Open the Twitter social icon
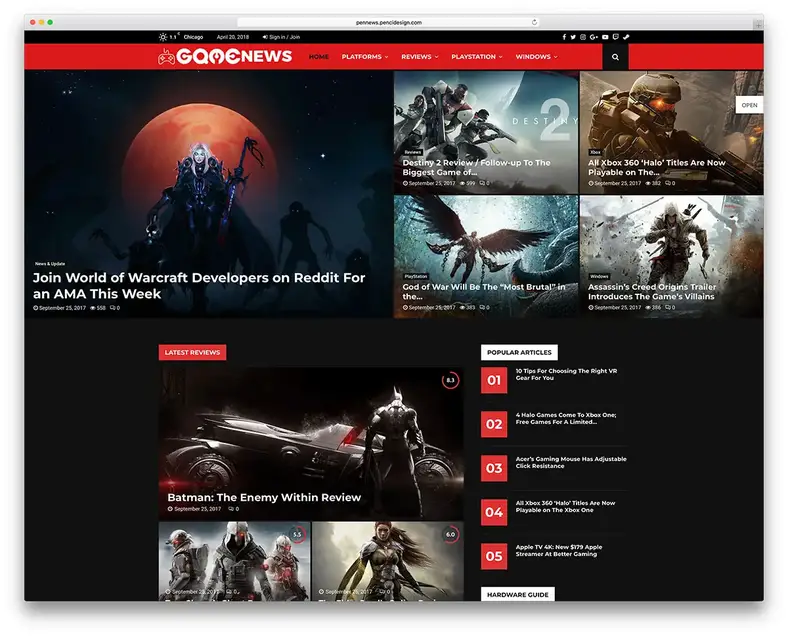This screenshot has height=636, width=788. point(573,37)
